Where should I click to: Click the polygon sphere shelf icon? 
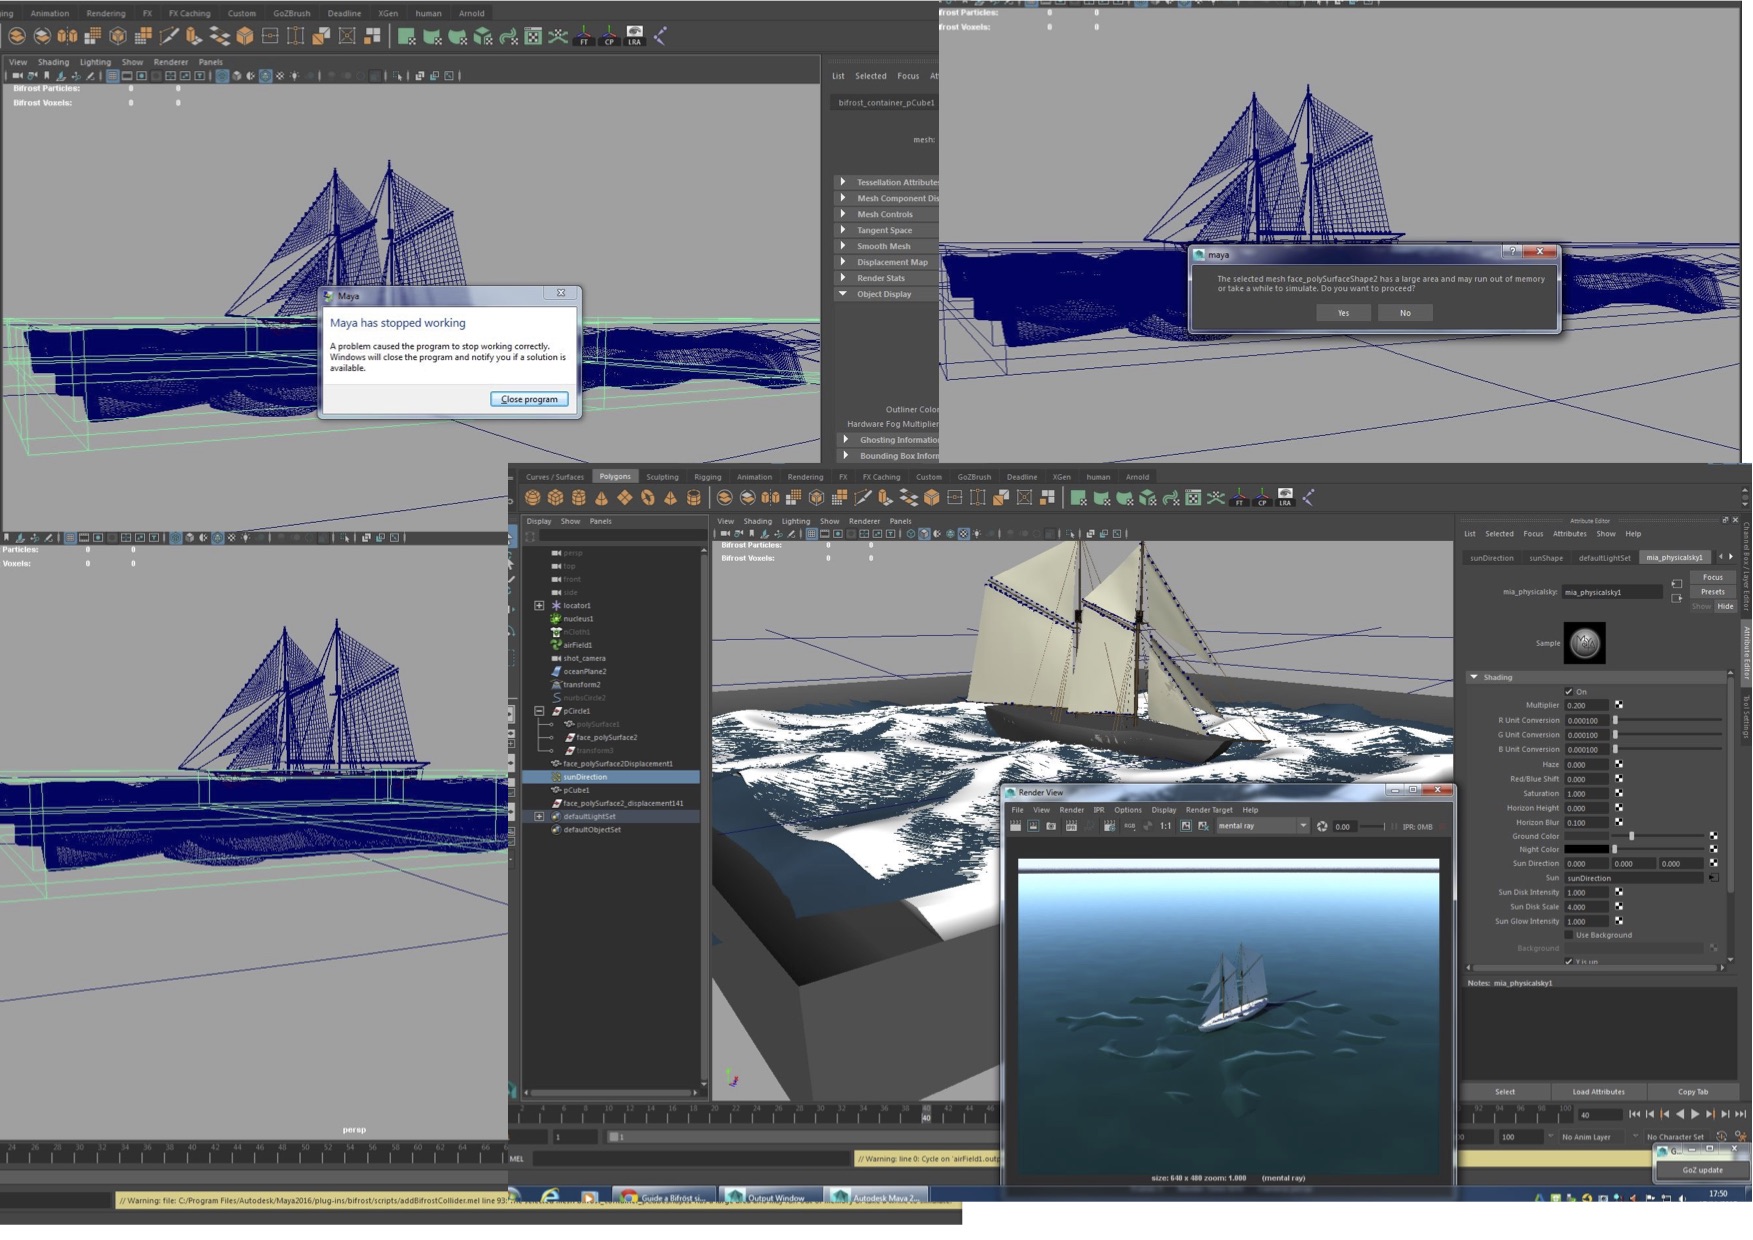tap(532, 498)
